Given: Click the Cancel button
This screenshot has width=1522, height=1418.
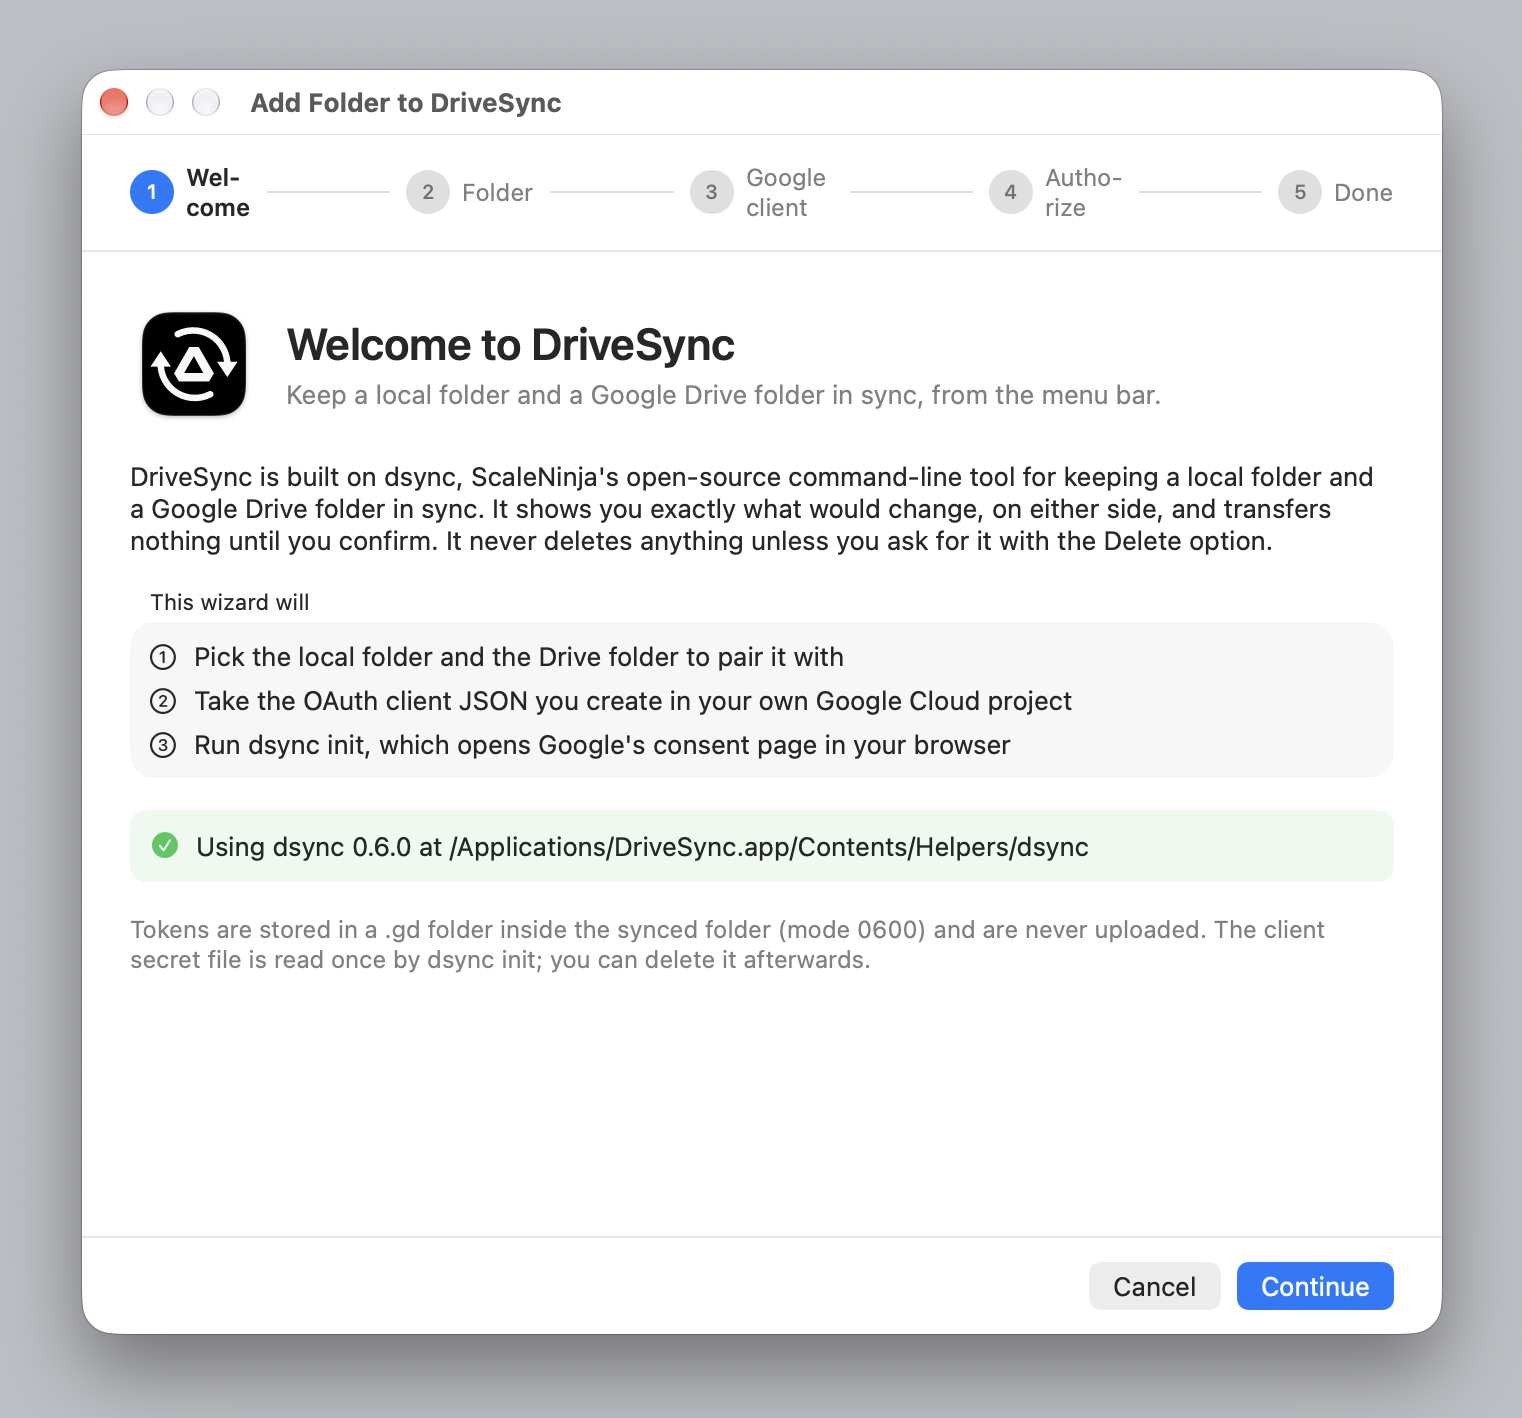Looking at the screenshot, I should (x=1155, y=1286).
